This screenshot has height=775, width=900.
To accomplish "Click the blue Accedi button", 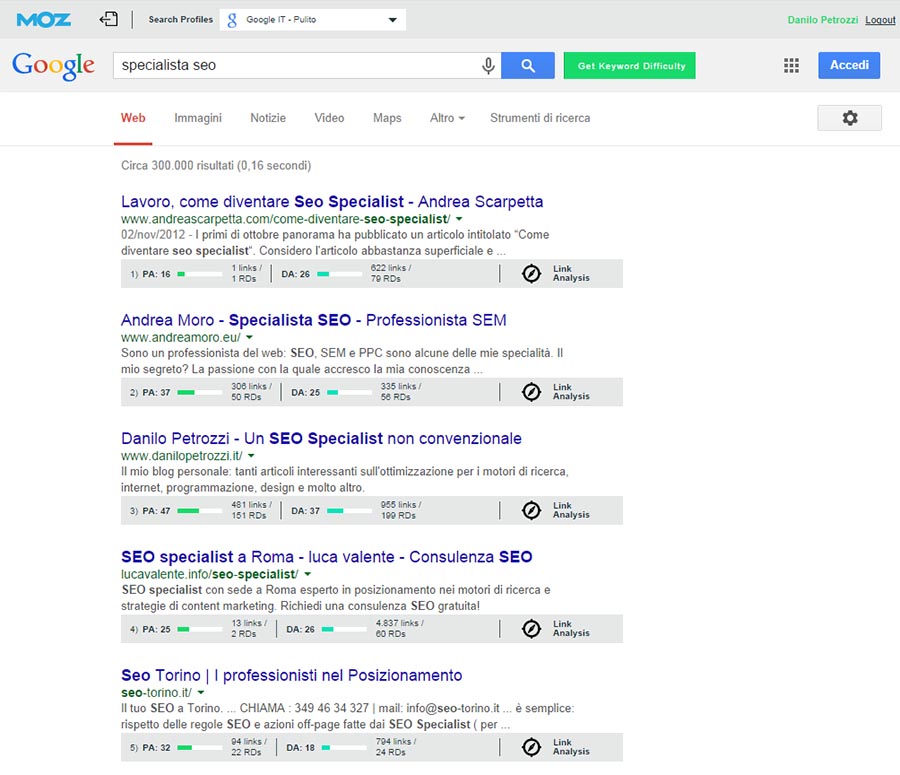I will (x=849, y=65).
